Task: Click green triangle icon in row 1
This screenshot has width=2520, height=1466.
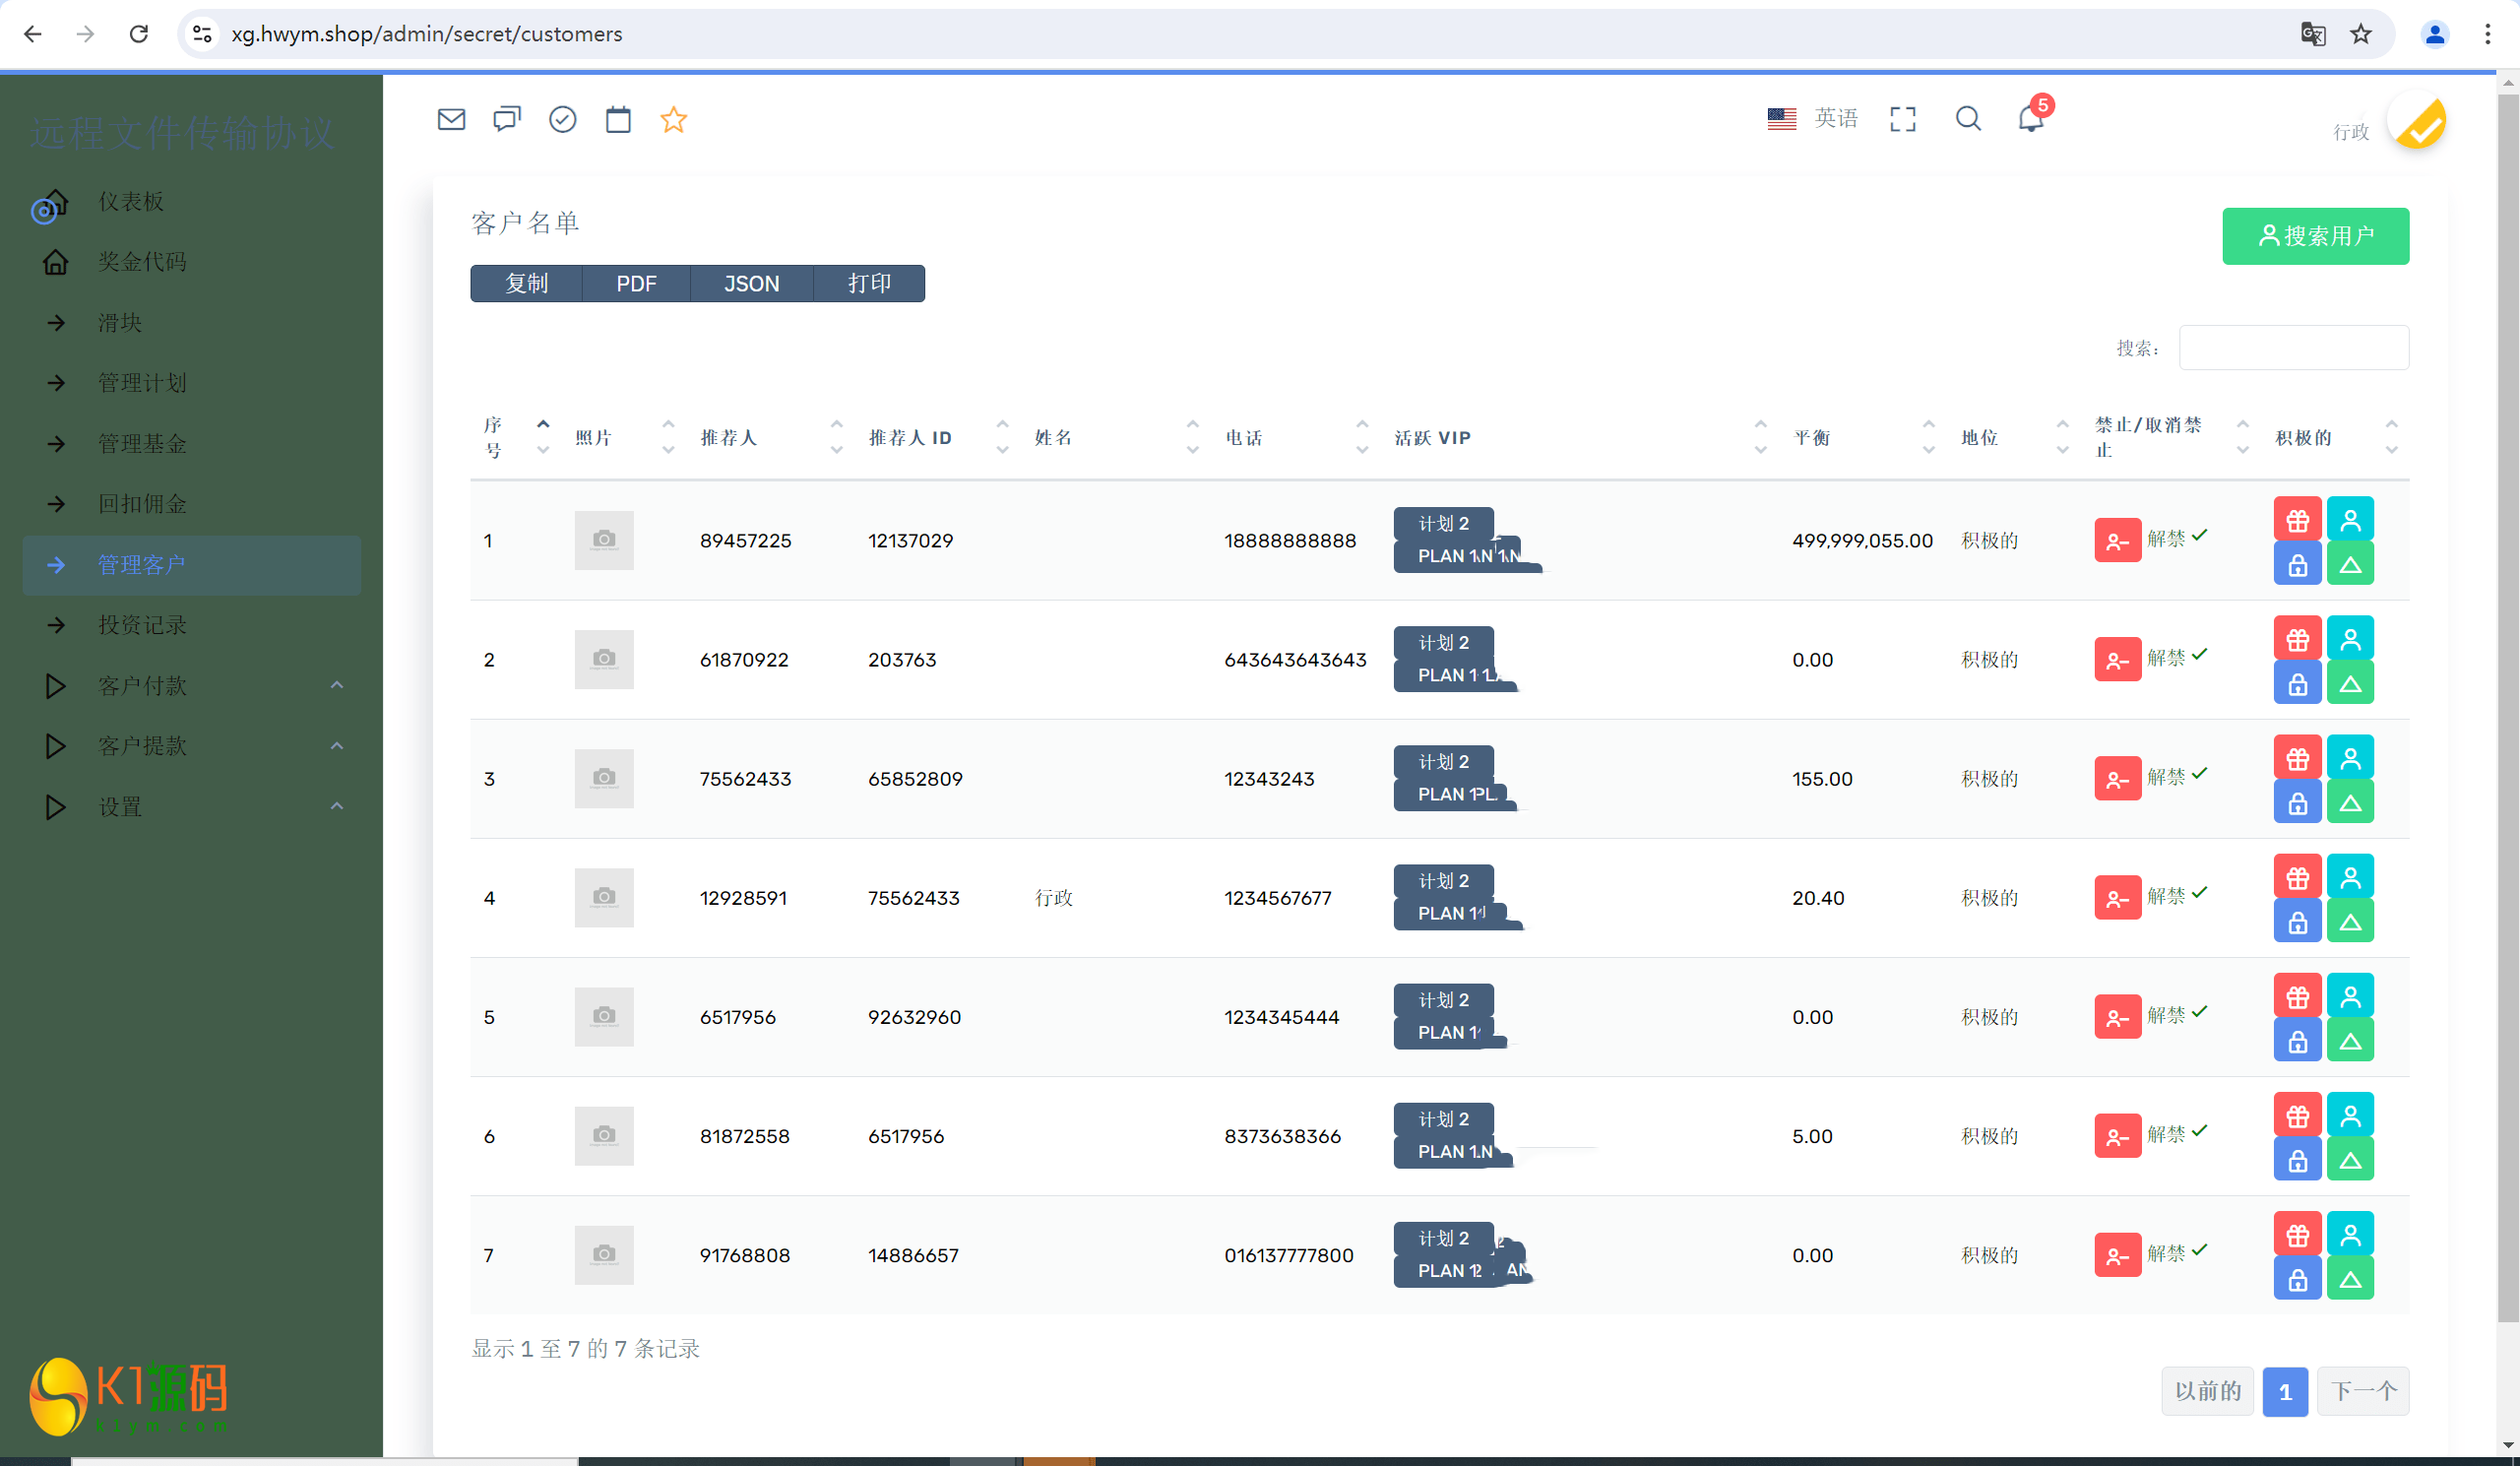Action: click(x=2350, y=565)
